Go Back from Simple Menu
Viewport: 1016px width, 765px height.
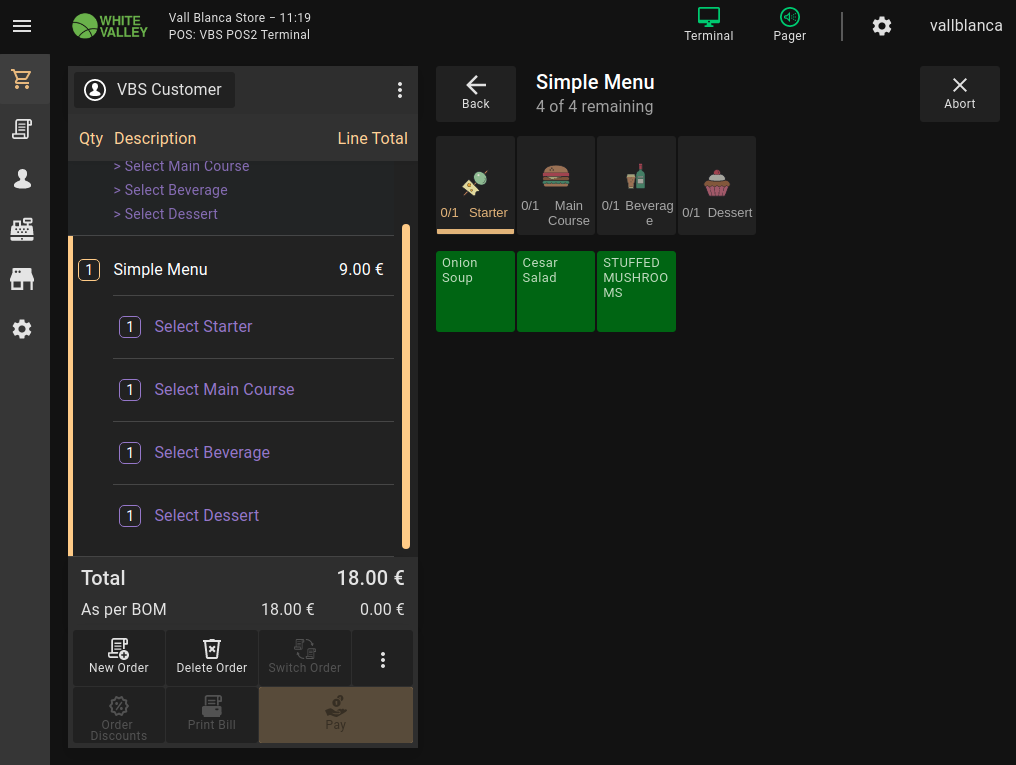click(476, 94)
